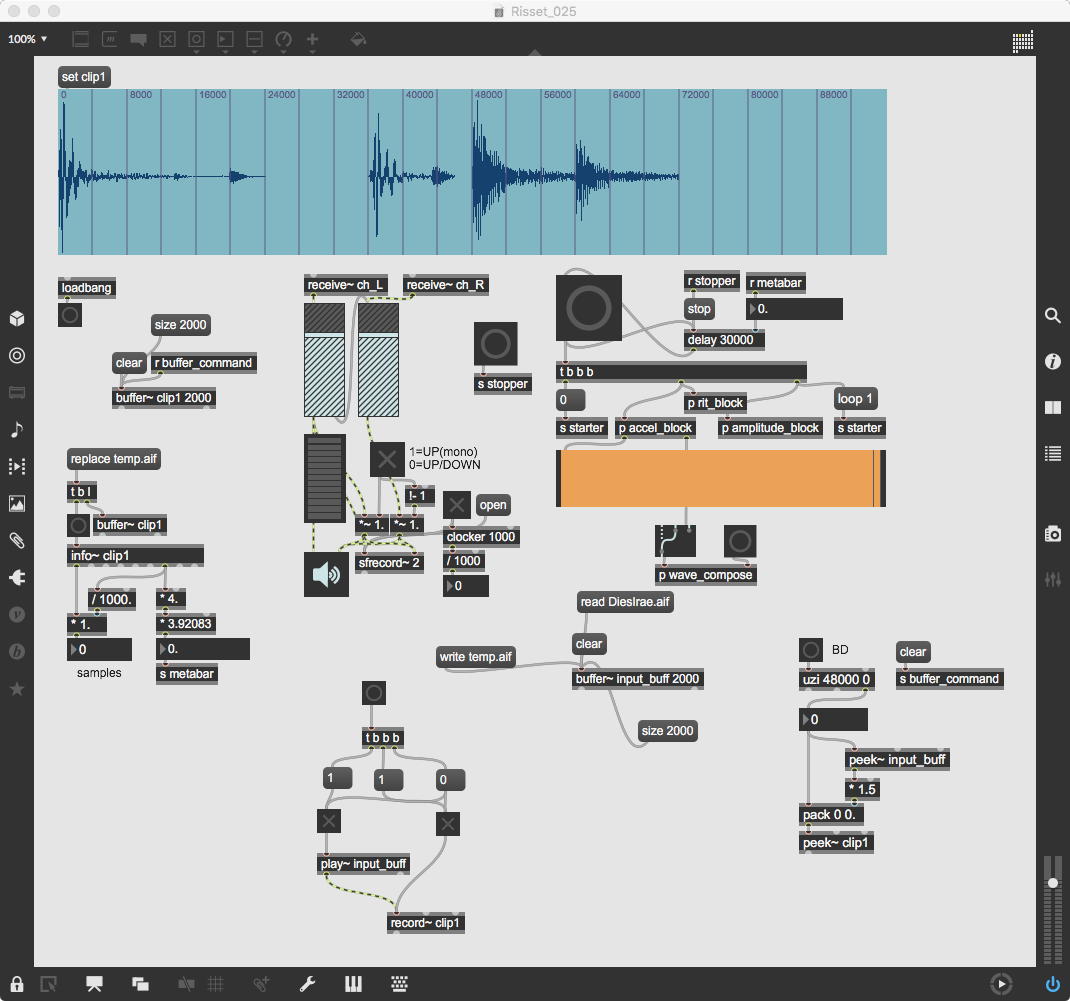Viewport: 1070px width, 1001px height.
Task: Click the loop 1 message box
Action: point(855,399)
